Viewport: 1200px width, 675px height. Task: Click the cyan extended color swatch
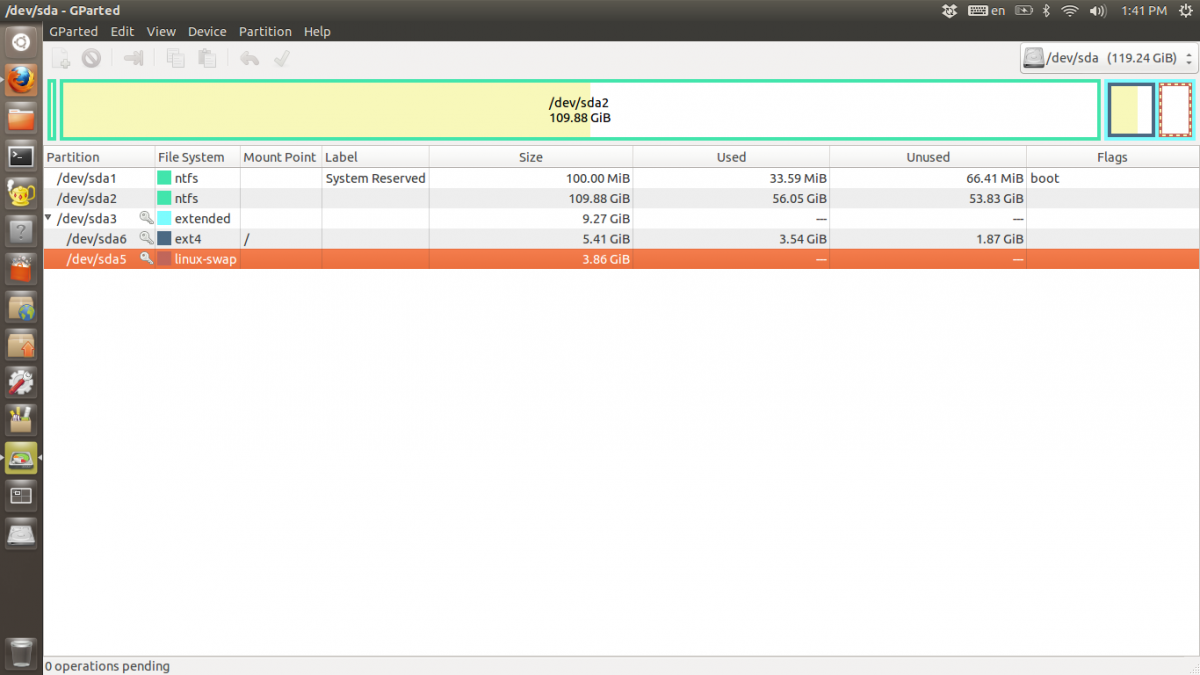point(164,218)
